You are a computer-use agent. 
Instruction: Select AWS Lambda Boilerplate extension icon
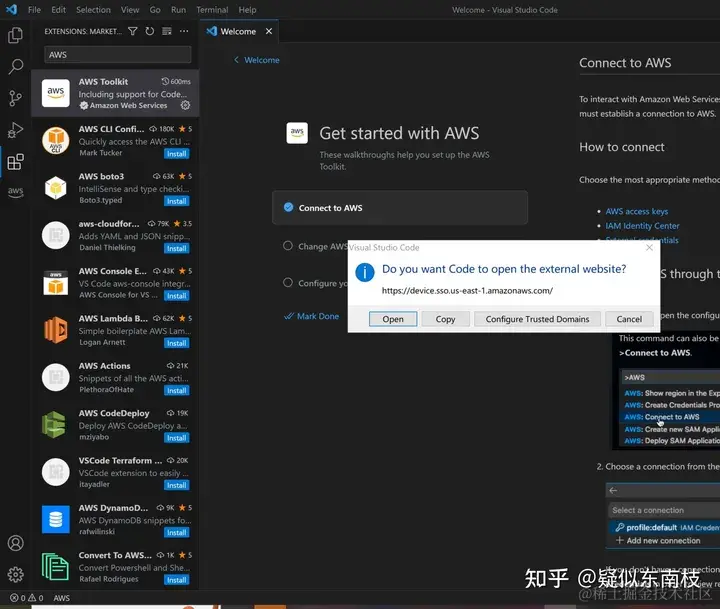(x=56, y=330)
